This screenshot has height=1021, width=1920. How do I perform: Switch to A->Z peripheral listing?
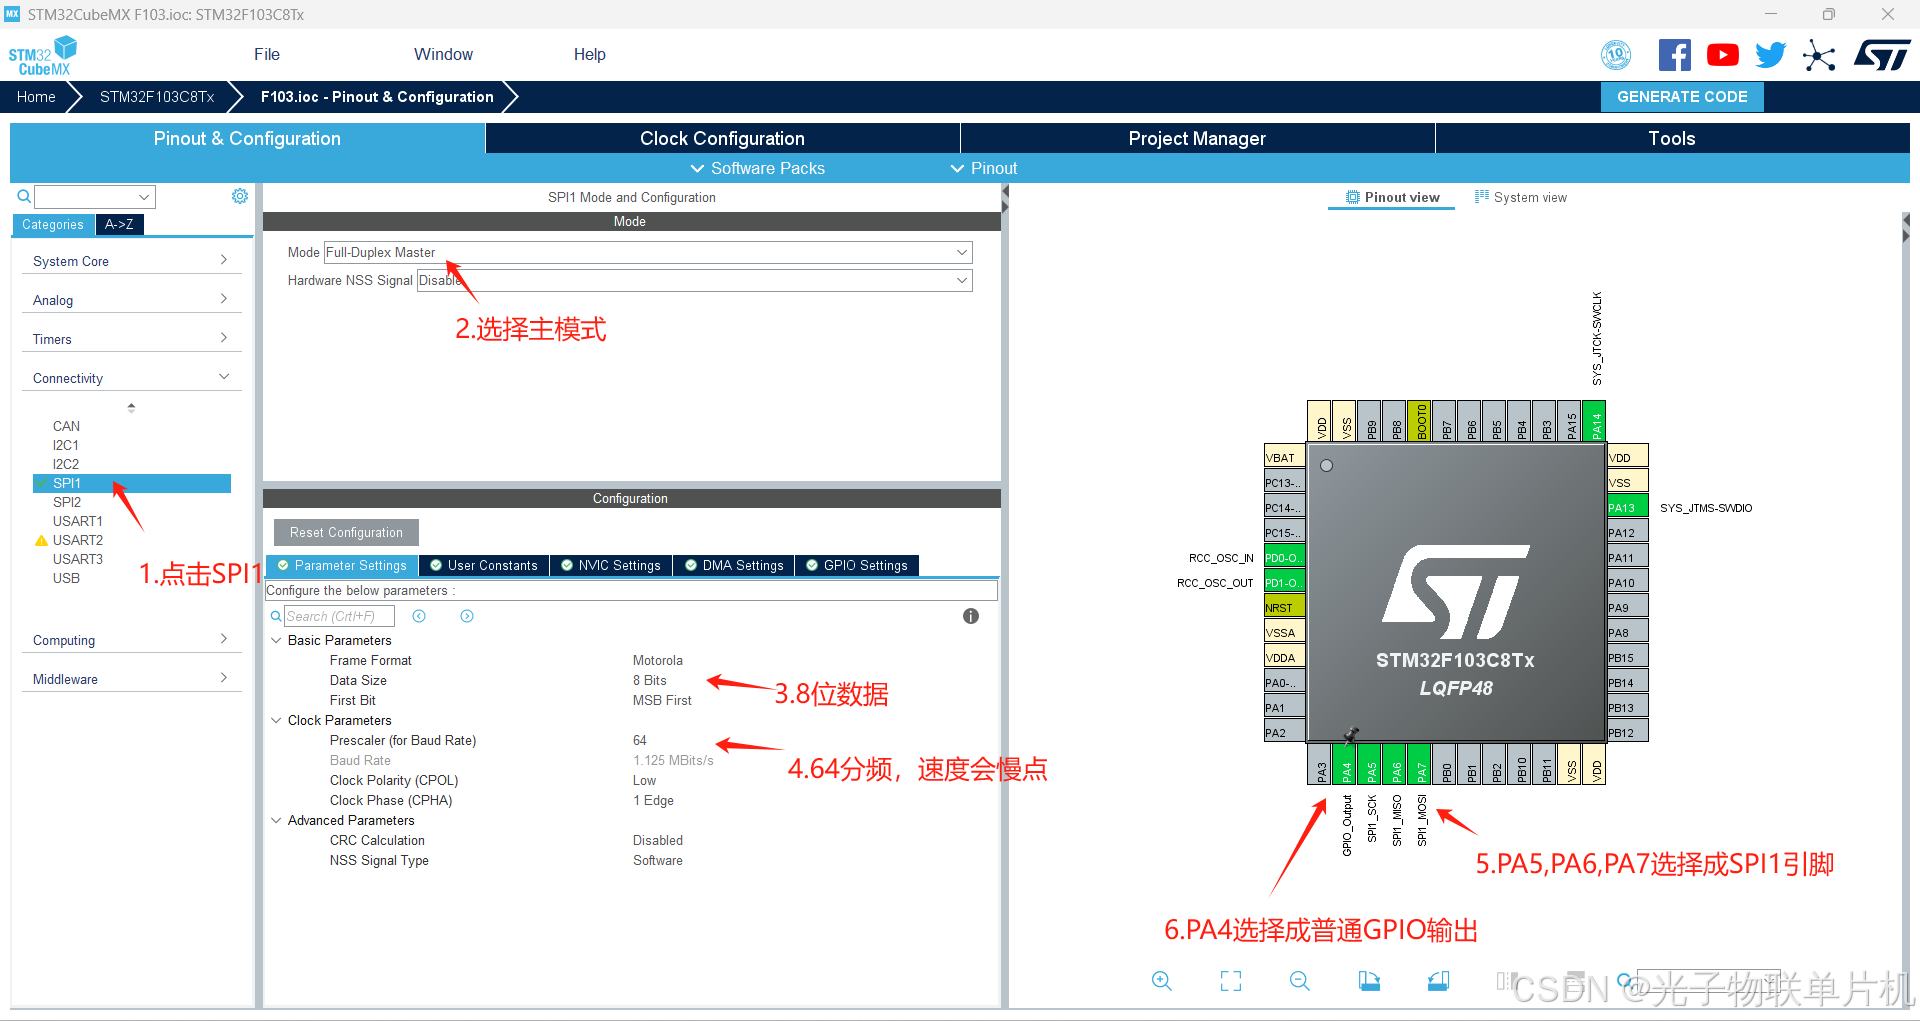point(120,224)
